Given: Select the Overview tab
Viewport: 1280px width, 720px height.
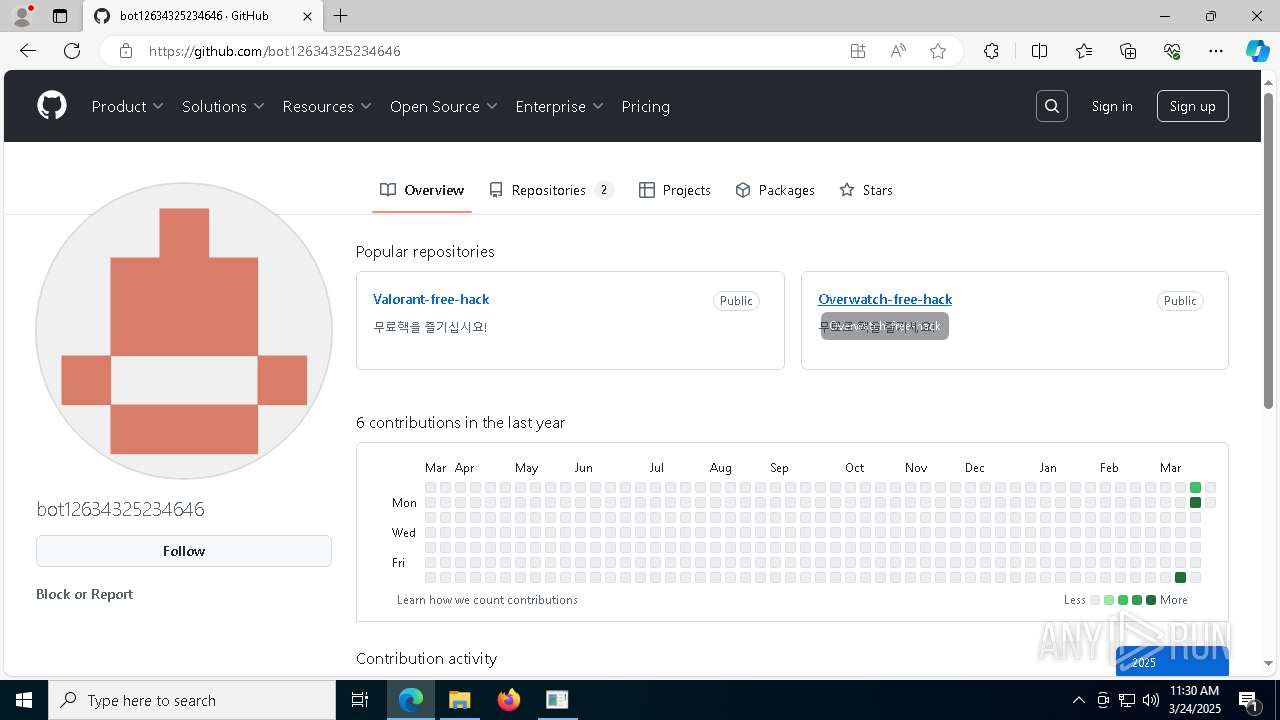Looking at the screenshot, I should point(422,190).
